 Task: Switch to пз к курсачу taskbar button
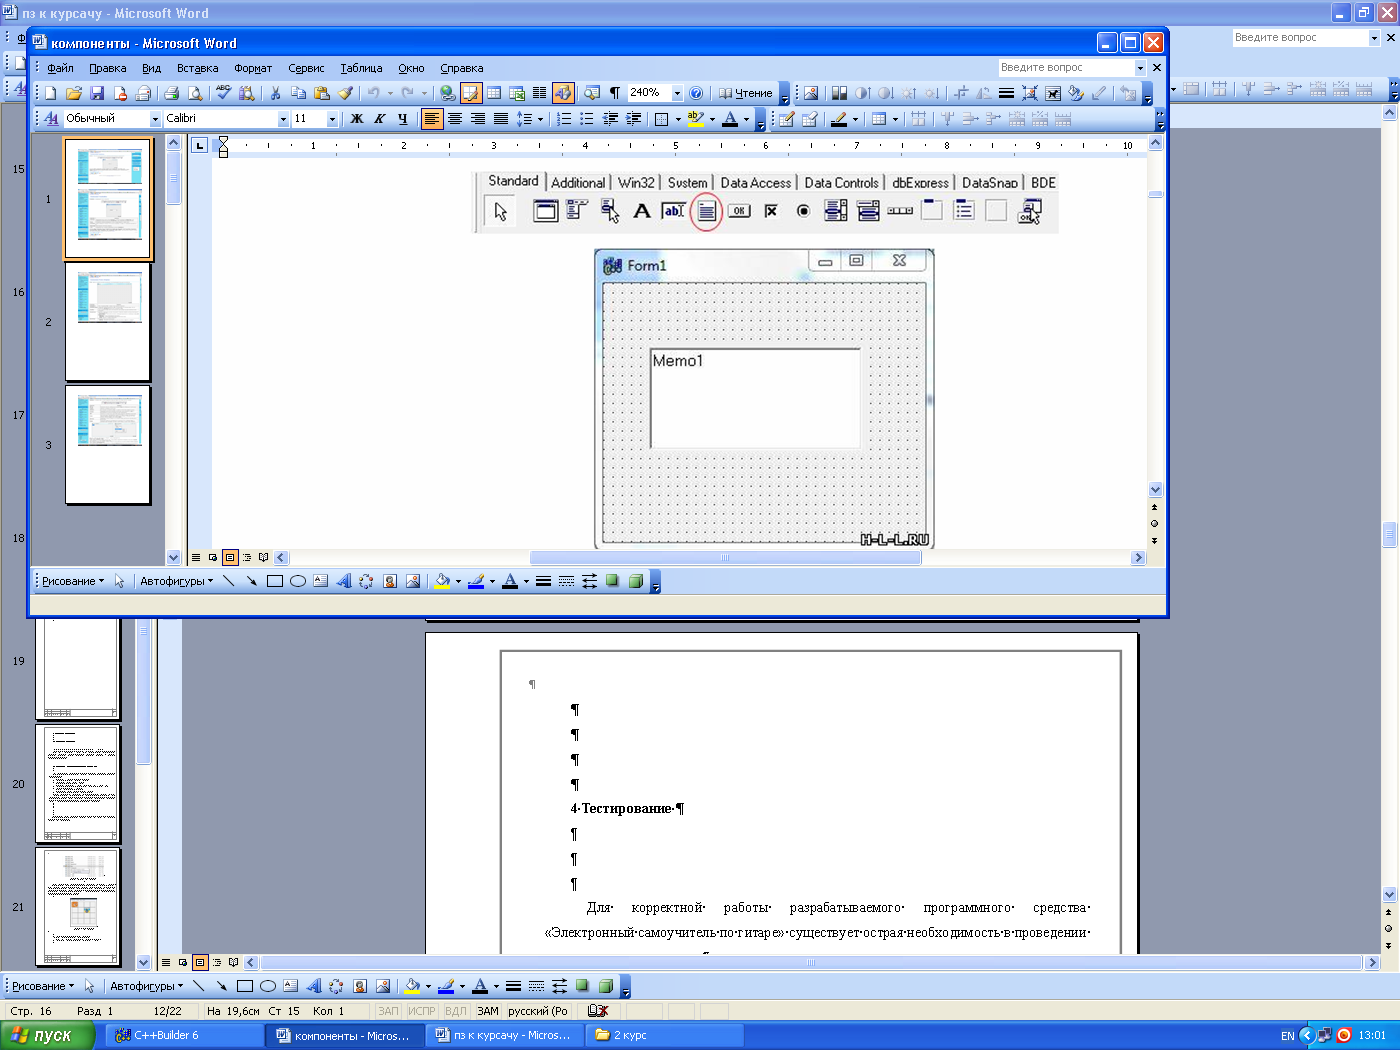pos(504,1035)
